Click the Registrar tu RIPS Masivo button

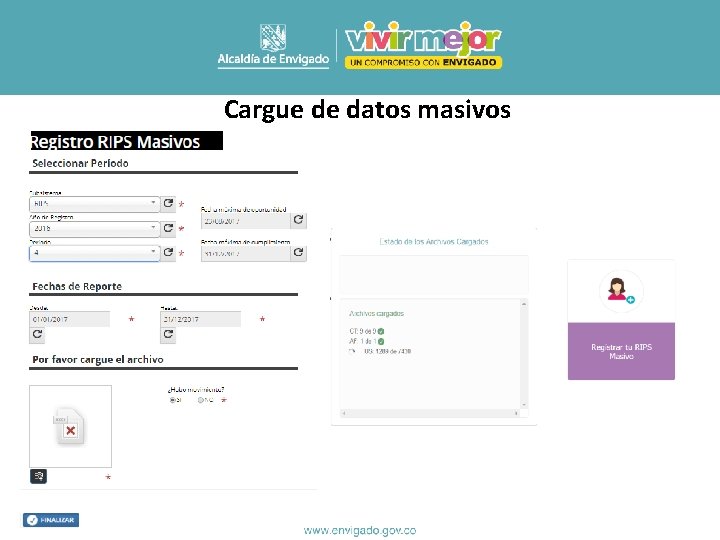pos(621,351)
